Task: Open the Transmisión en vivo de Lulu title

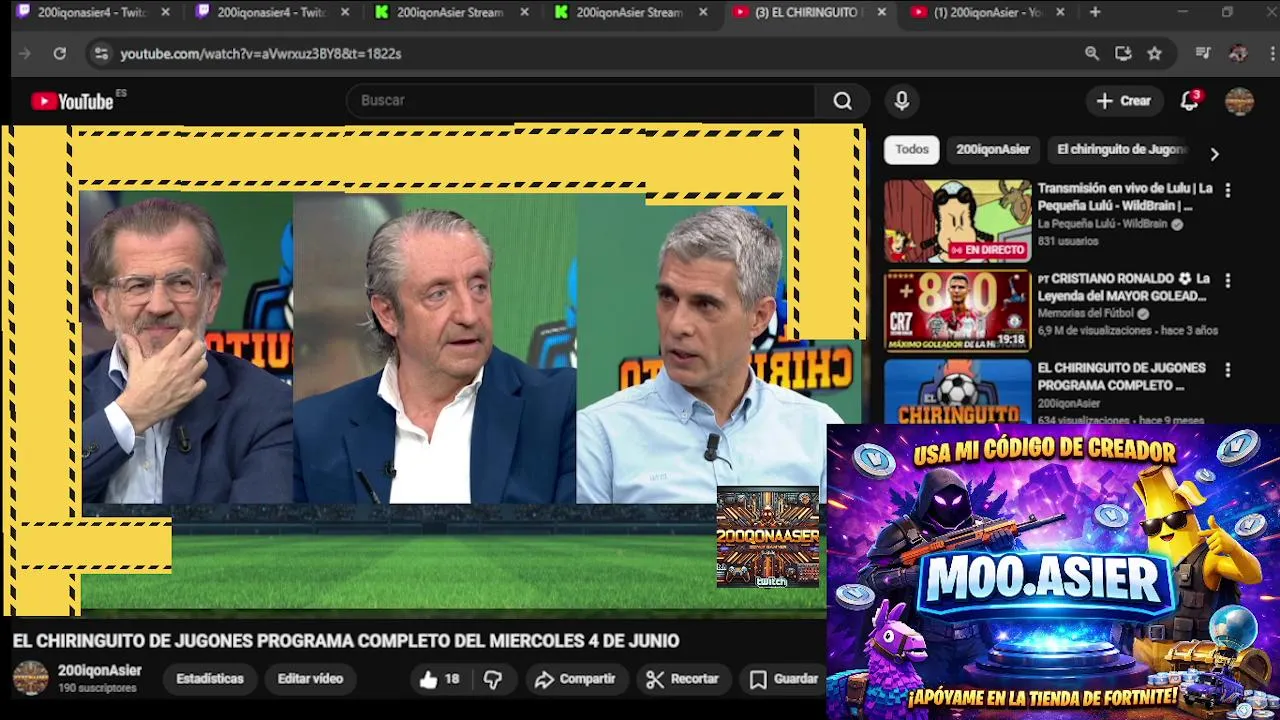Action: [1125, 197]
